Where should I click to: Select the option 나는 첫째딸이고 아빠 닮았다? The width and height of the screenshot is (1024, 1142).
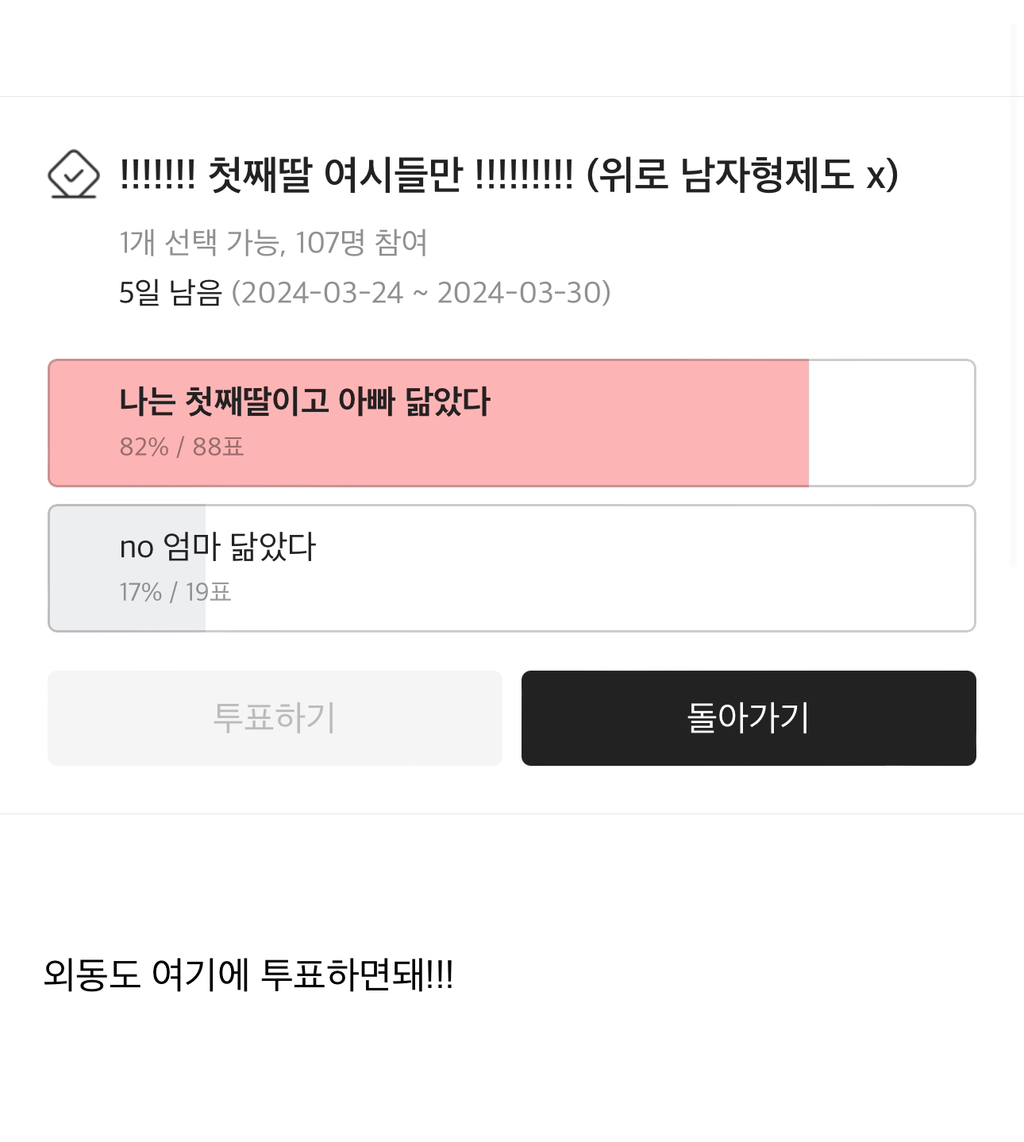(x=304, y=402)
